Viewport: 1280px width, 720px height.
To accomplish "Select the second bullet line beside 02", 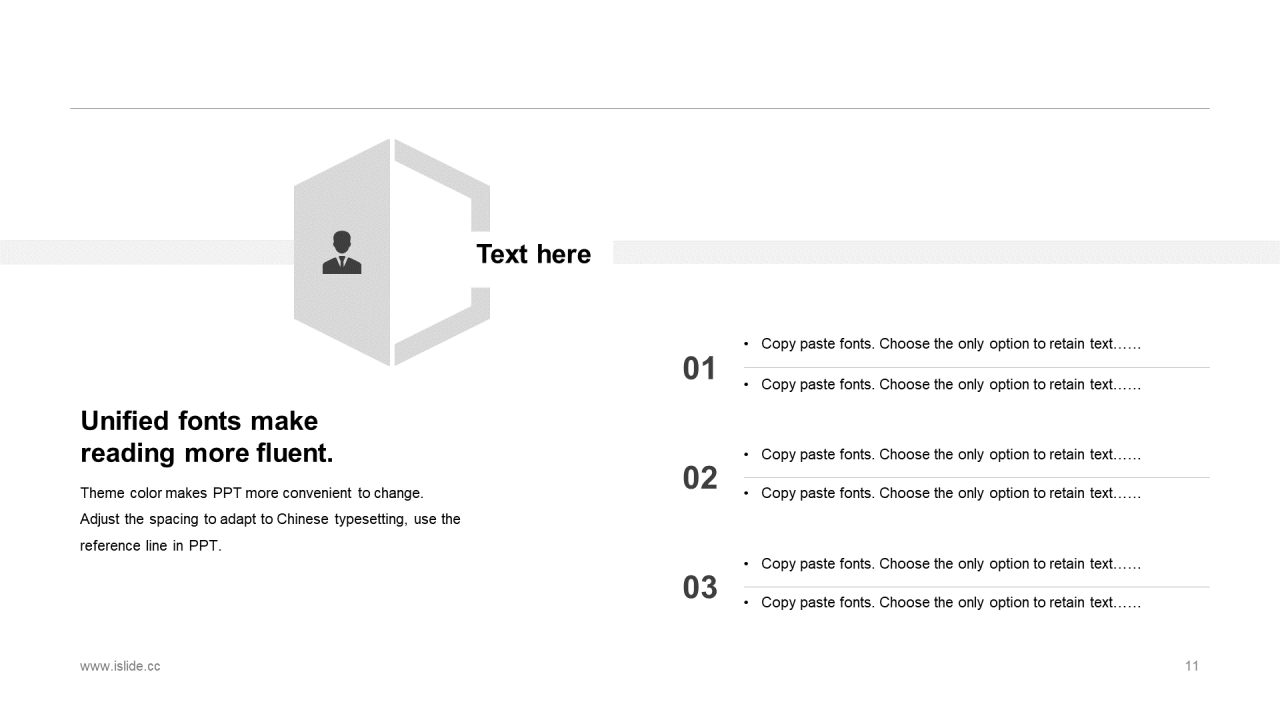I will tap(950, 493).
